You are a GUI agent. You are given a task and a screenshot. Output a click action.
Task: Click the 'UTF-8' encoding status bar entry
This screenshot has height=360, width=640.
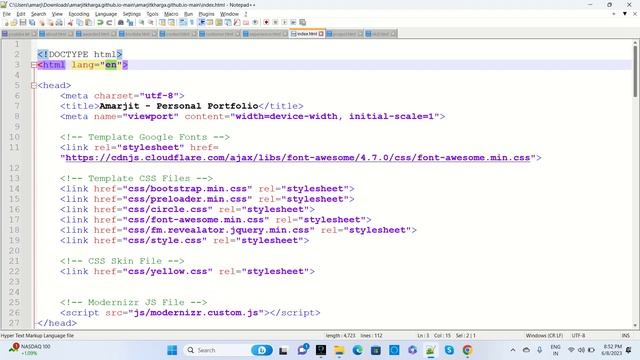[578, 336]
